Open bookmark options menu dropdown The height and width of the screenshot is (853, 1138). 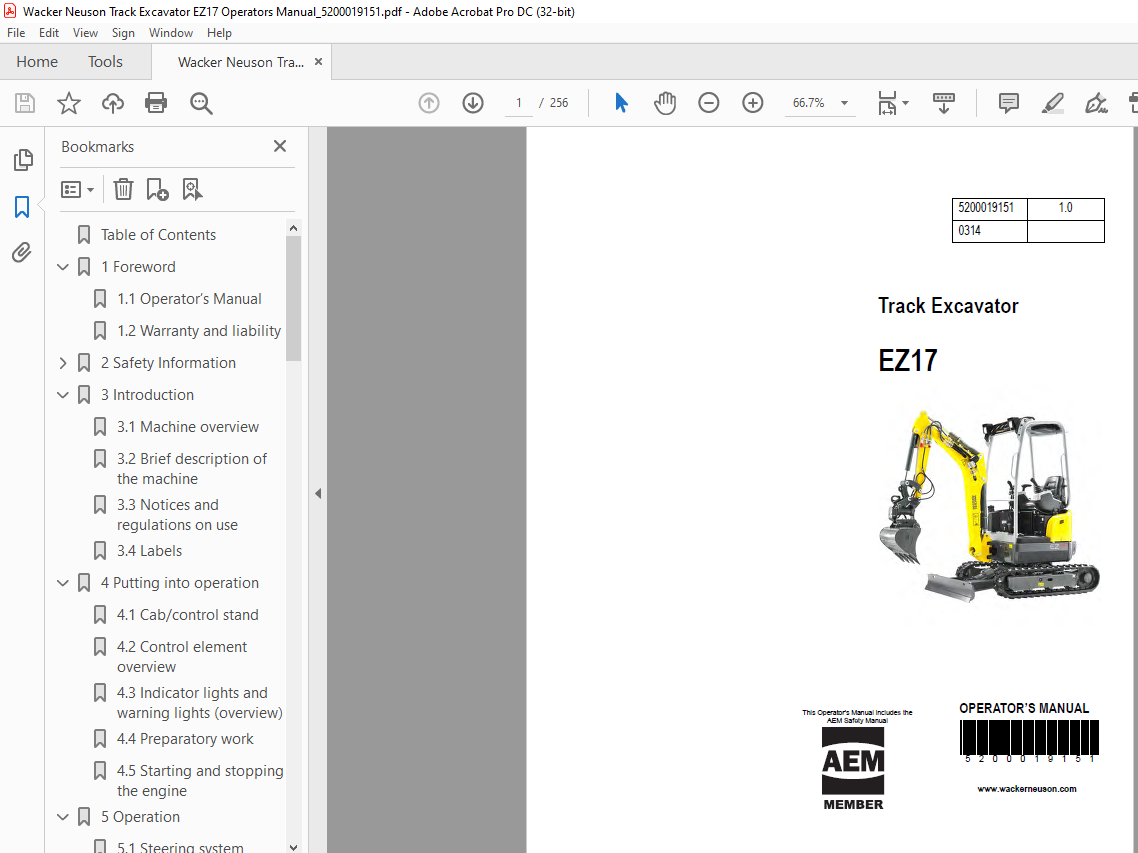78,189
